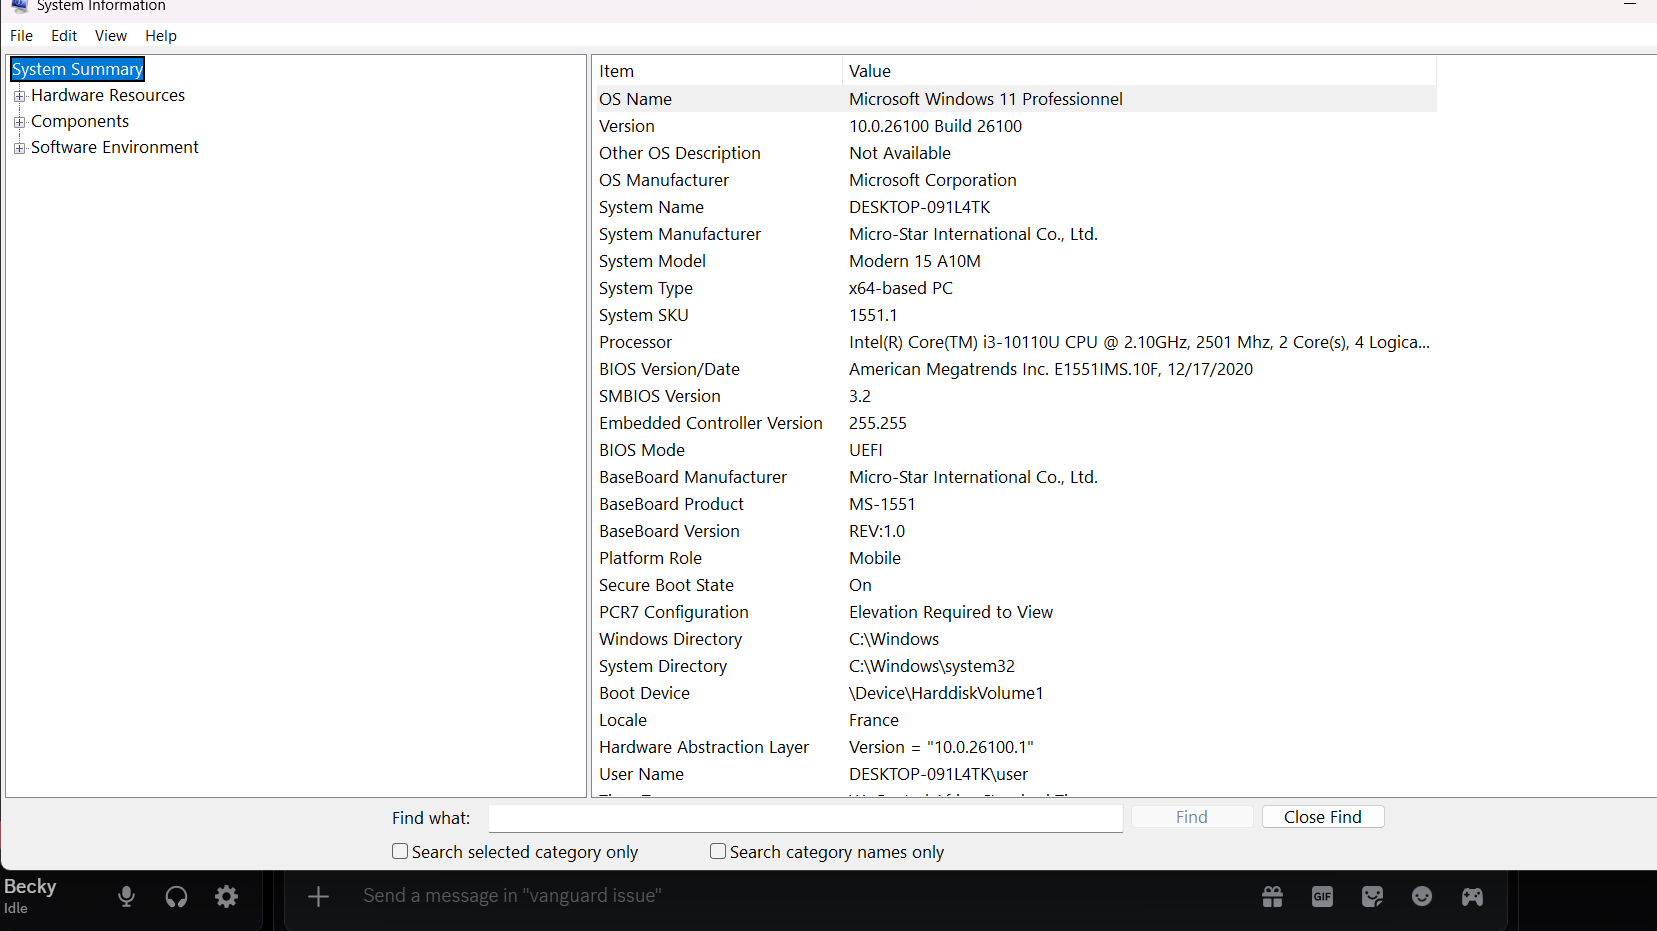Click the 'Microsoft Windows 11 Professionnel' value
Screen dimensions: 1657x931
986,99
